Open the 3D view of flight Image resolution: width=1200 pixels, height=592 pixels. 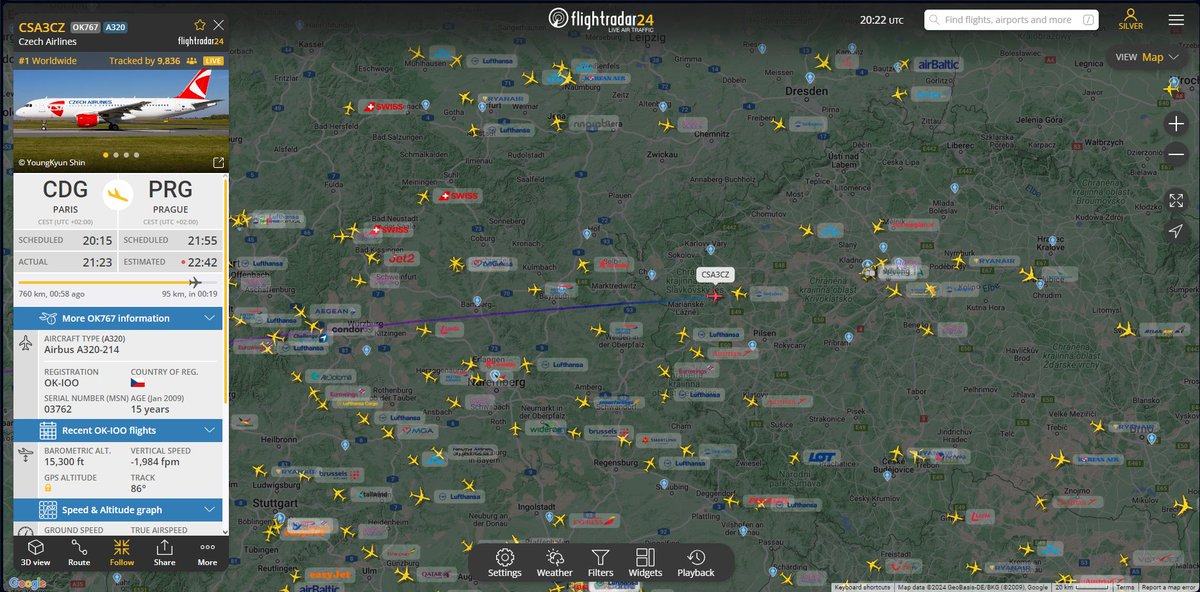(36, 553)
